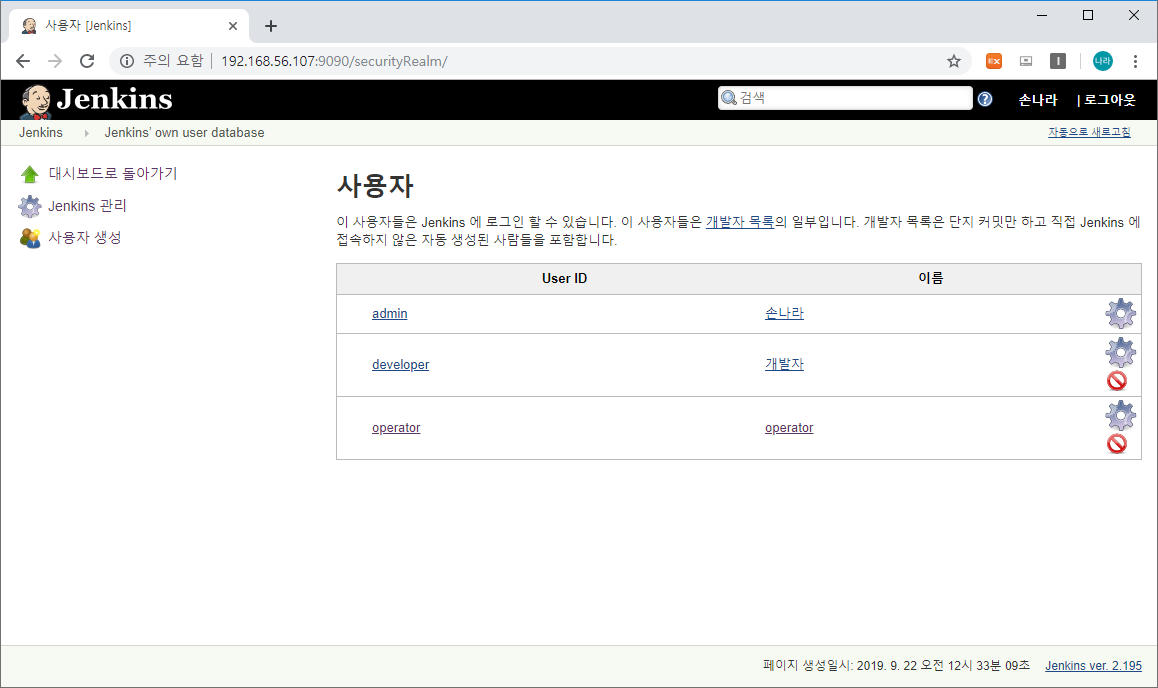The image size is (1158, 688).
Task: Click the 사용자 생성 people icon
Action: (x=30, y=238)
